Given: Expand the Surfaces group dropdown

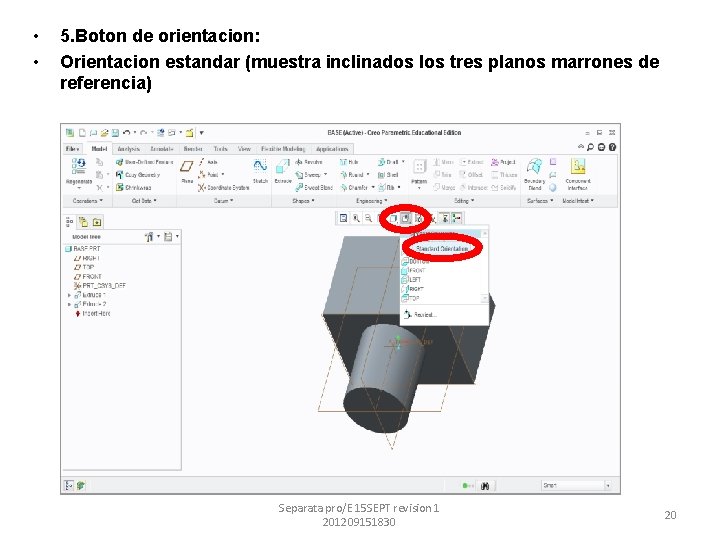Looking at the screenshot, I should click(x=540, y=201).
